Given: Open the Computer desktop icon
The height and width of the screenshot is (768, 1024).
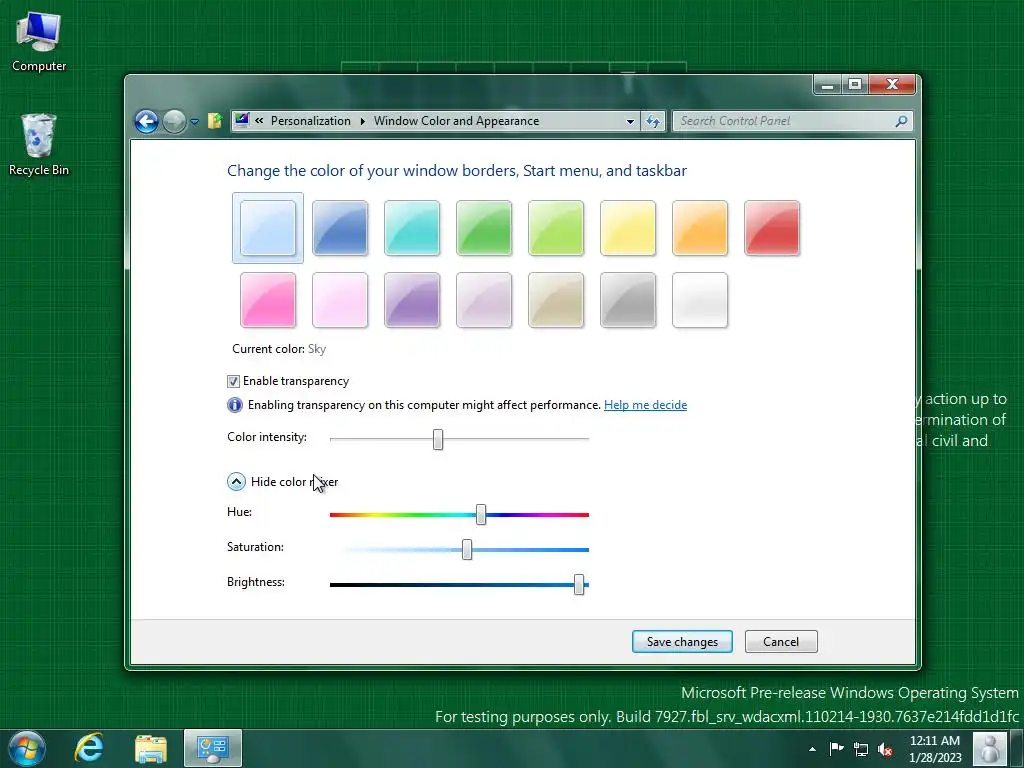Looking at the screenshot, I should (39, 42).
